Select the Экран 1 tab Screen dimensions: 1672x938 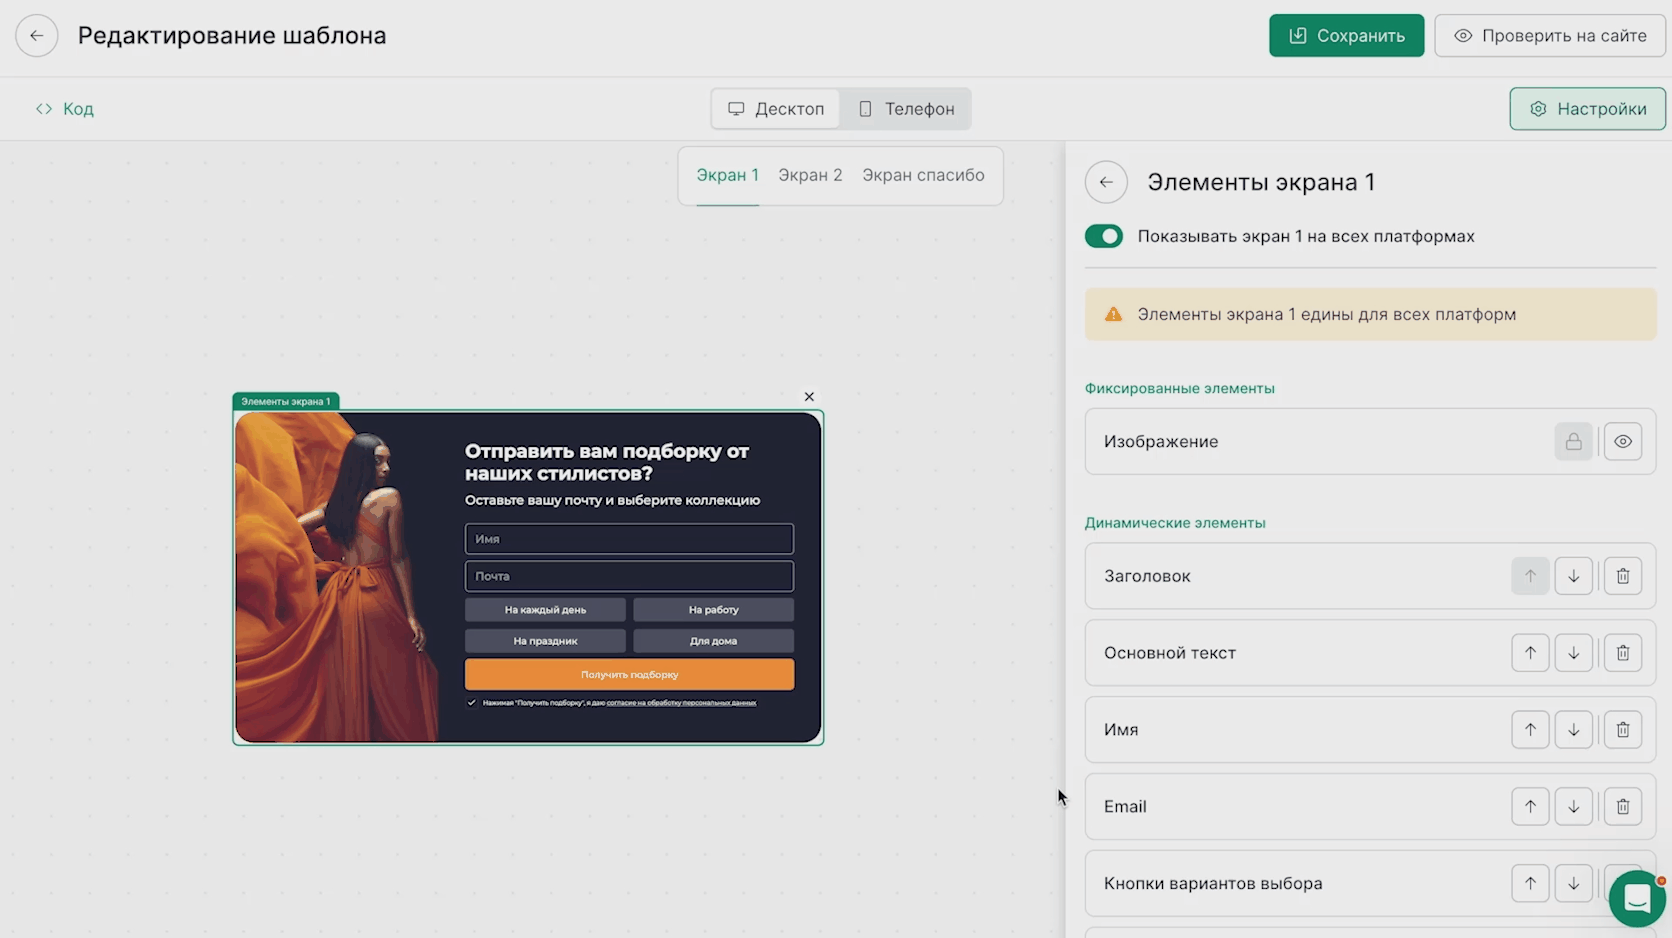727,175
